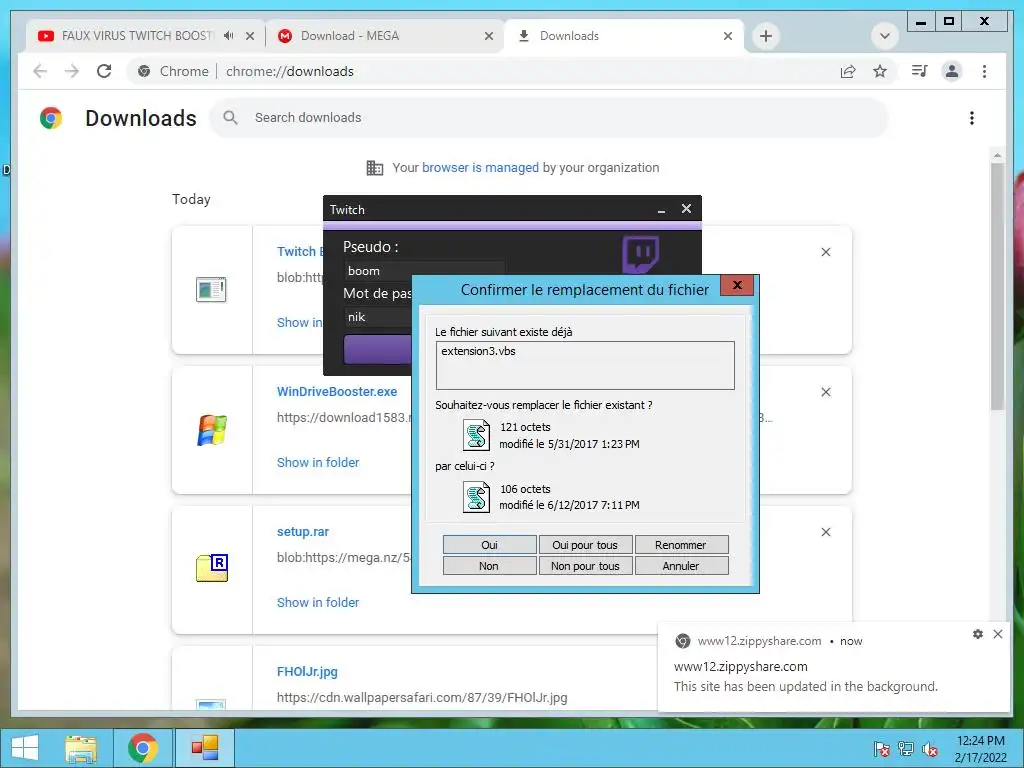Viewport: 1024px width, 768px height.
Task: Click the colored blocks app in taskbar
Action: 204,748
